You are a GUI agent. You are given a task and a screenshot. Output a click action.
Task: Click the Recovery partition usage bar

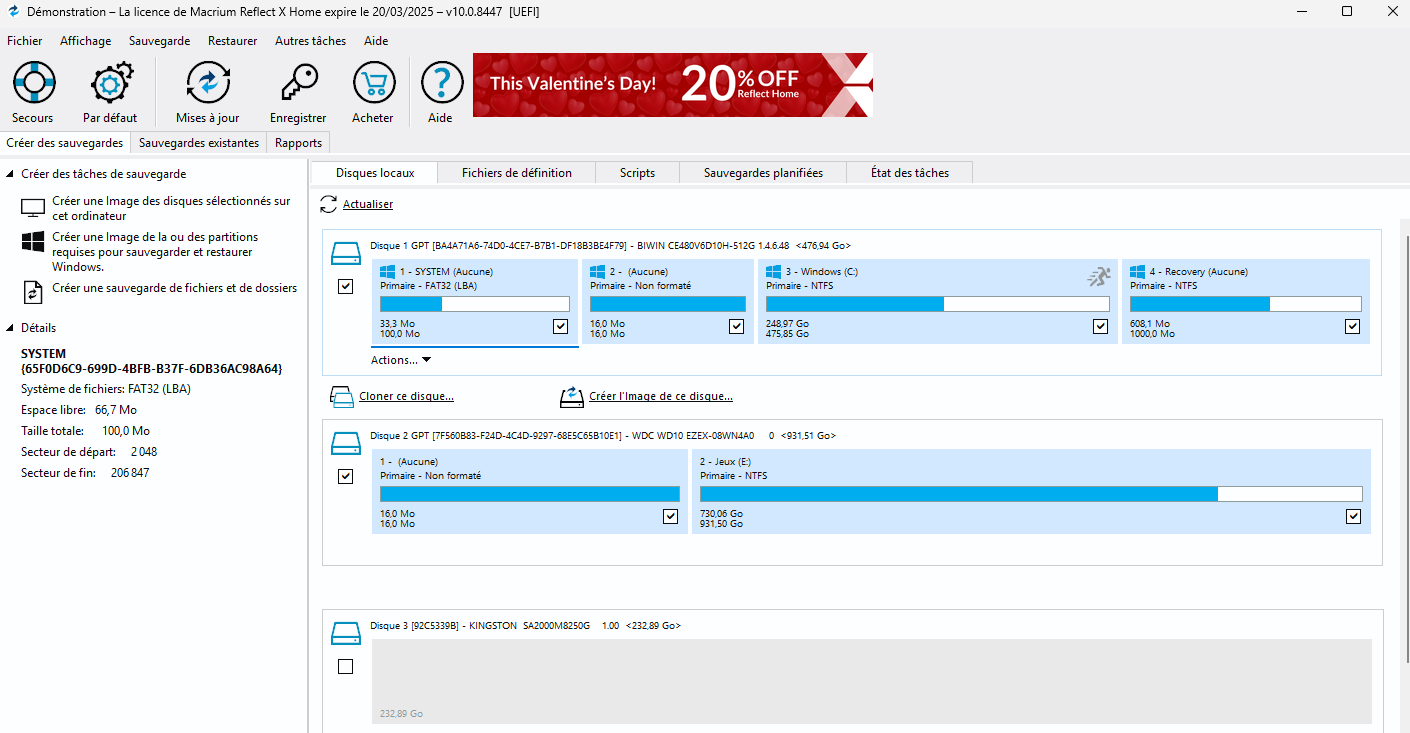[1245, 304]
